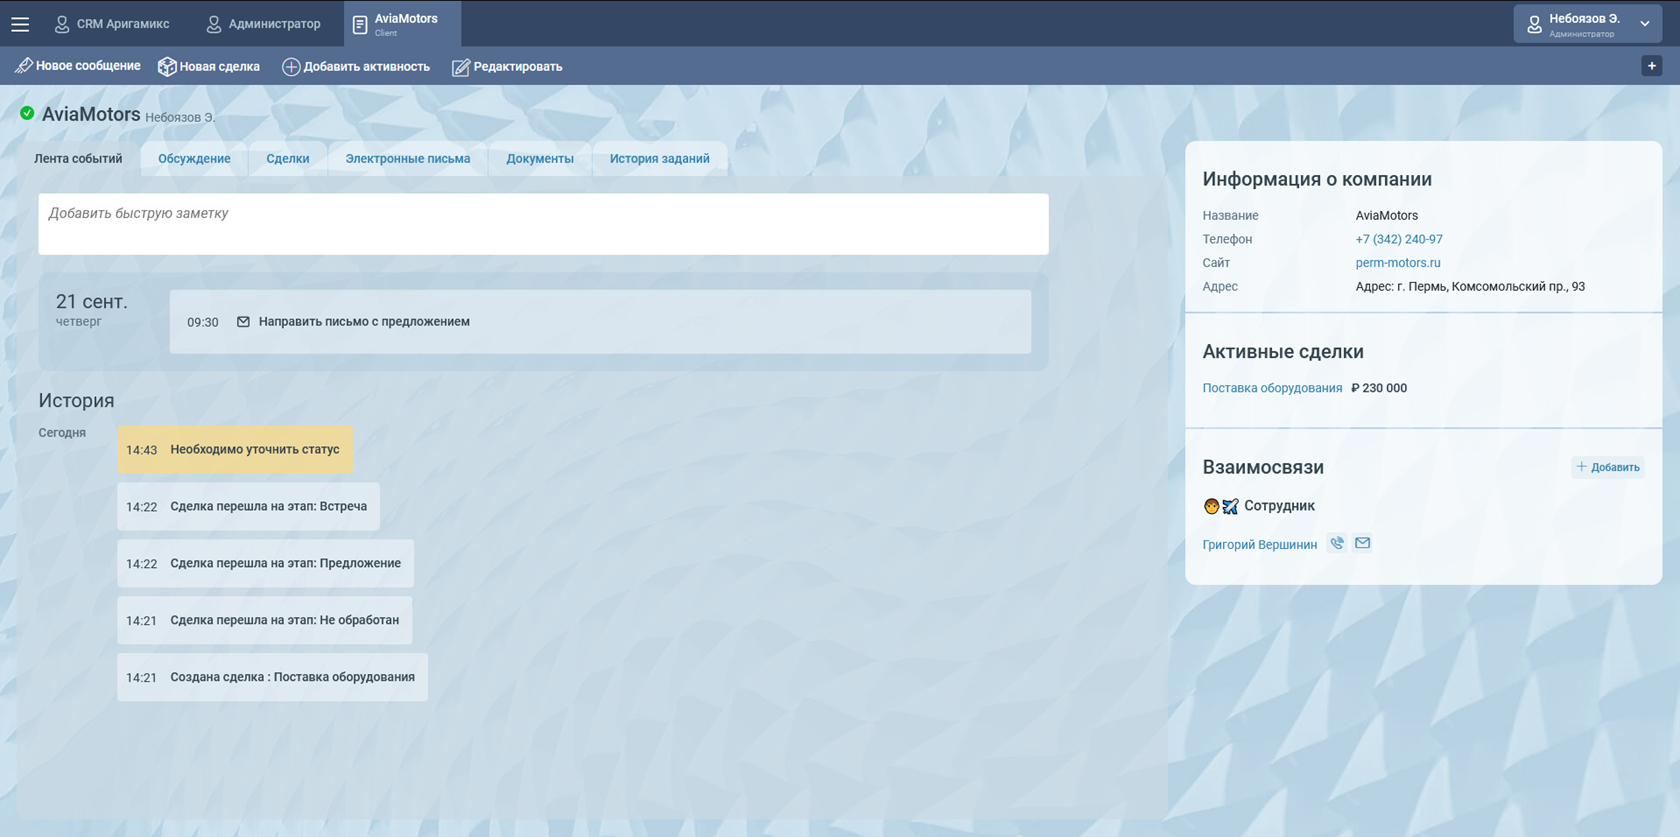Screen dimensions: 1680x837
Task: Open the scheduled task Направить письмо с предложением
Action: [364, 322]
